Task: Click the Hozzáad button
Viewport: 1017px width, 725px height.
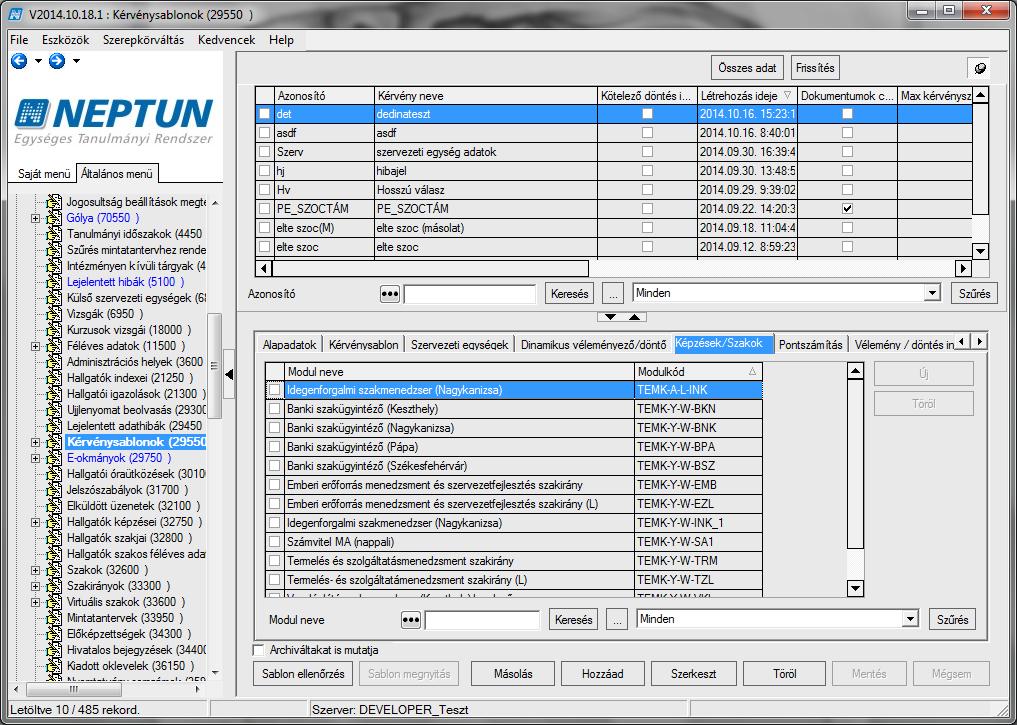Action: click(x=603, y=674)
